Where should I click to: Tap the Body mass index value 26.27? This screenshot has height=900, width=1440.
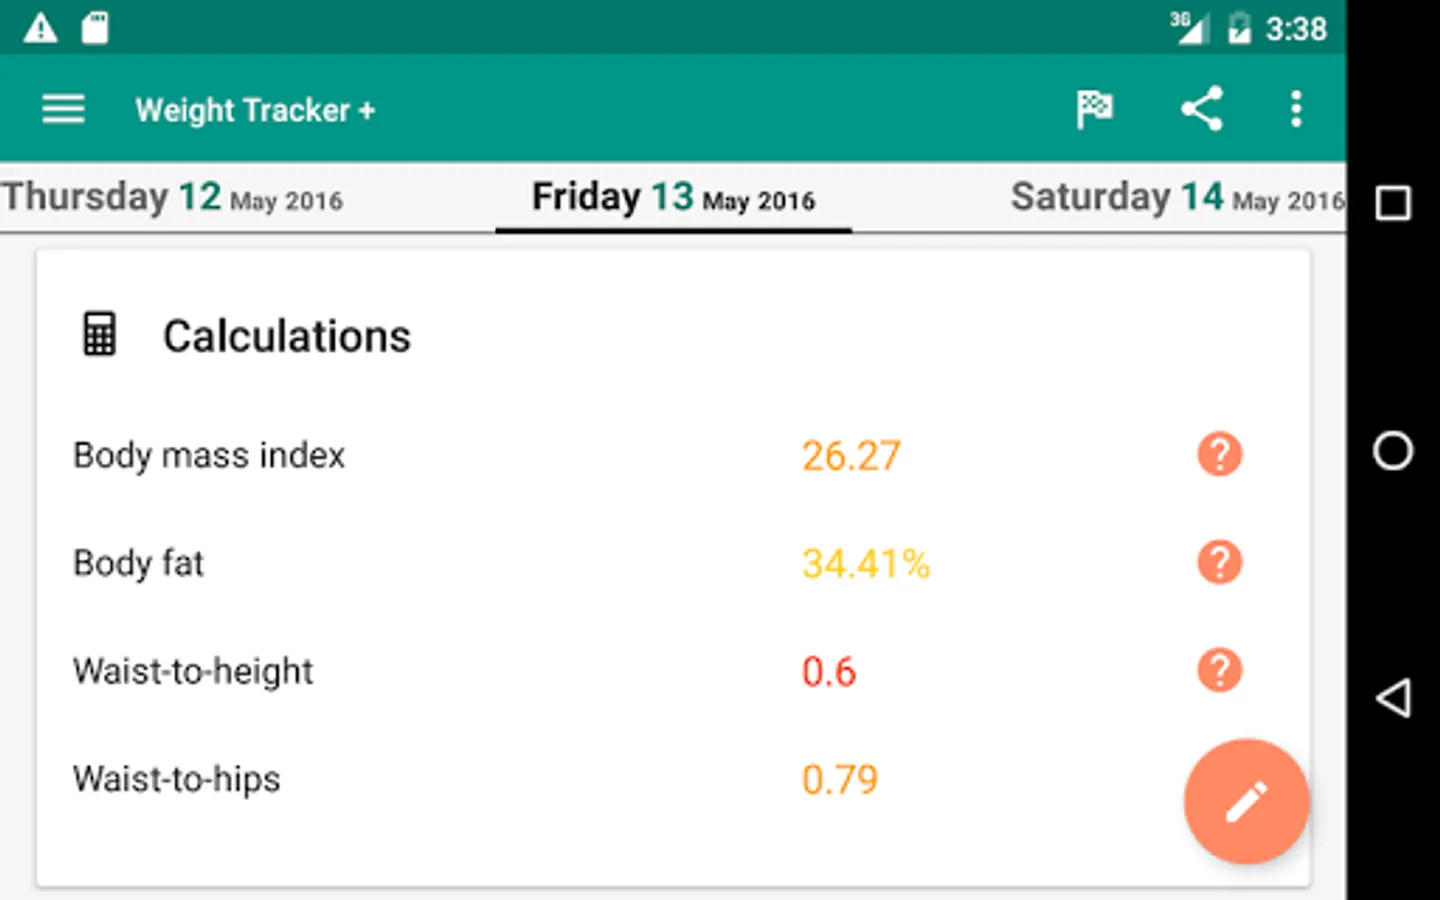click(851, 456)
